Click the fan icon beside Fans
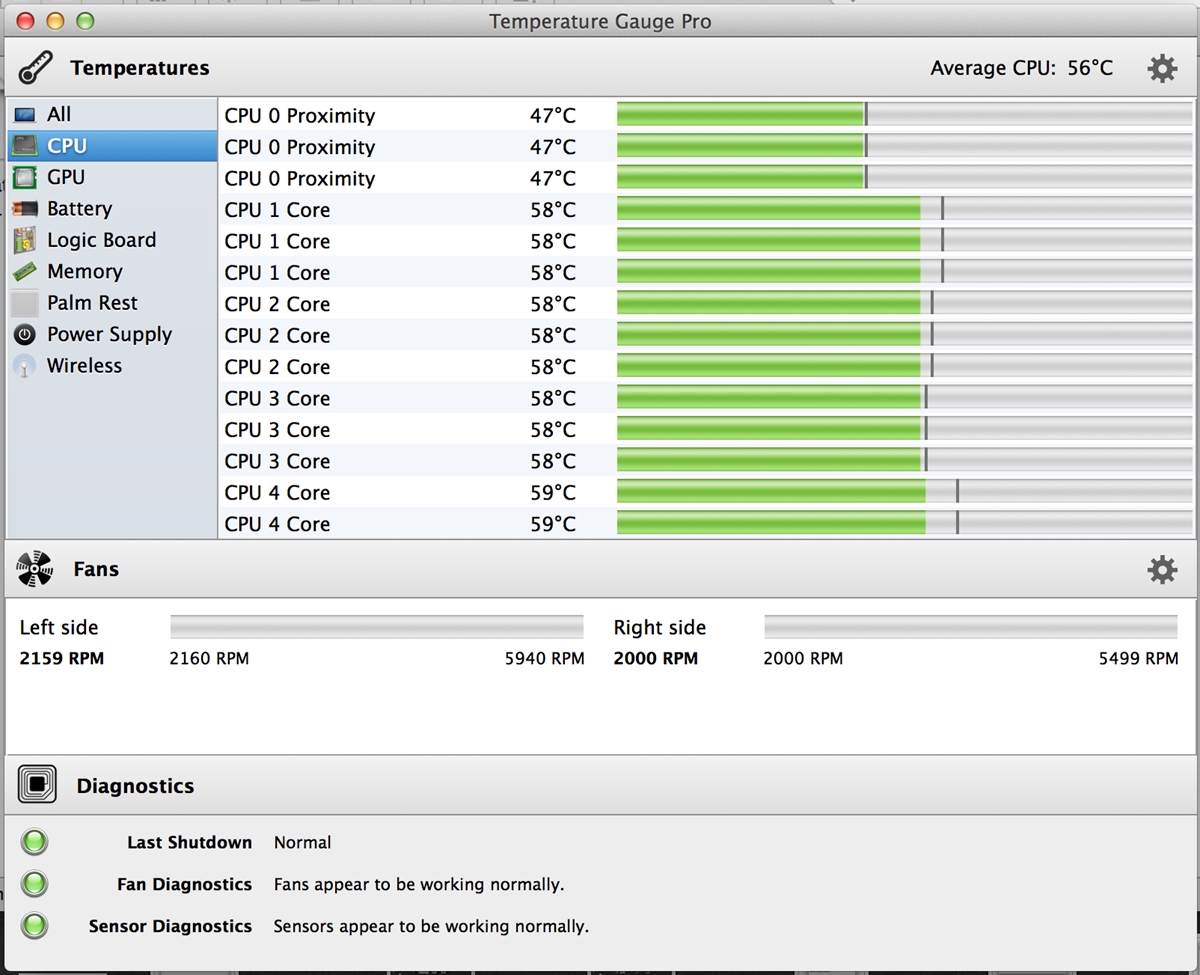 click(x=35, y=569)
